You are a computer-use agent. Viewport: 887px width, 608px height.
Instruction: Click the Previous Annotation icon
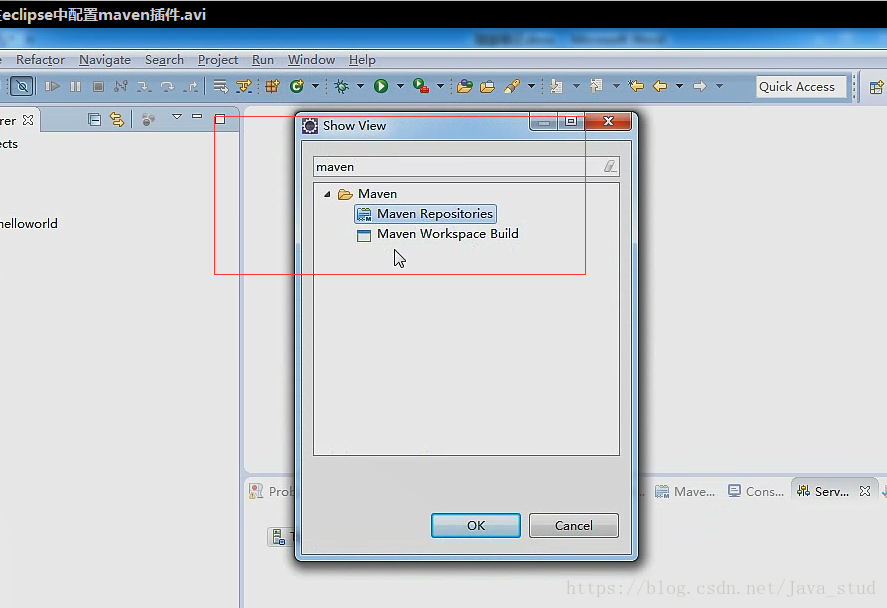point(596,86)
